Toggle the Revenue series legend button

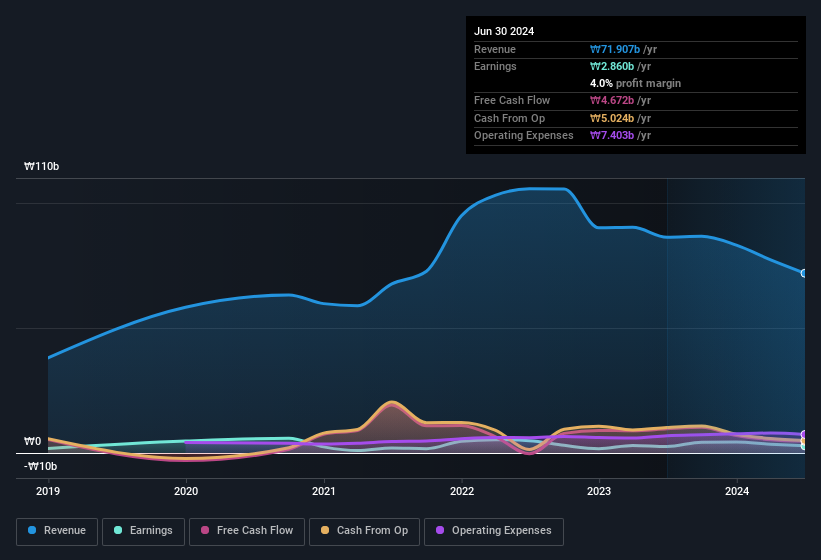coord(57,531)
